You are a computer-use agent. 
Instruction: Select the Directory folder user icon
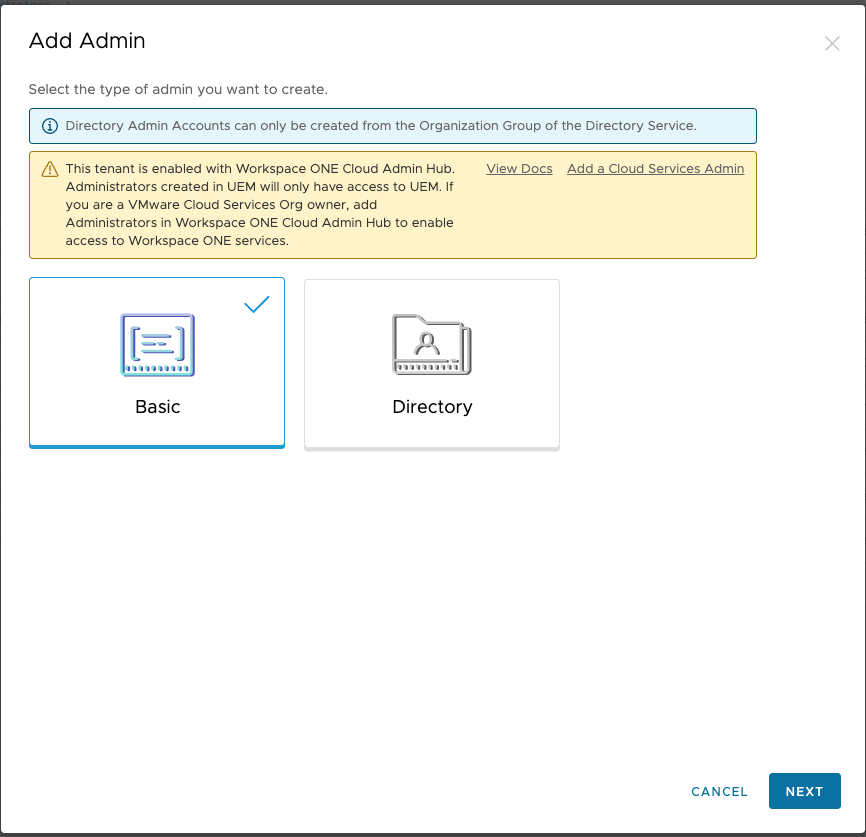coord(432,345)
